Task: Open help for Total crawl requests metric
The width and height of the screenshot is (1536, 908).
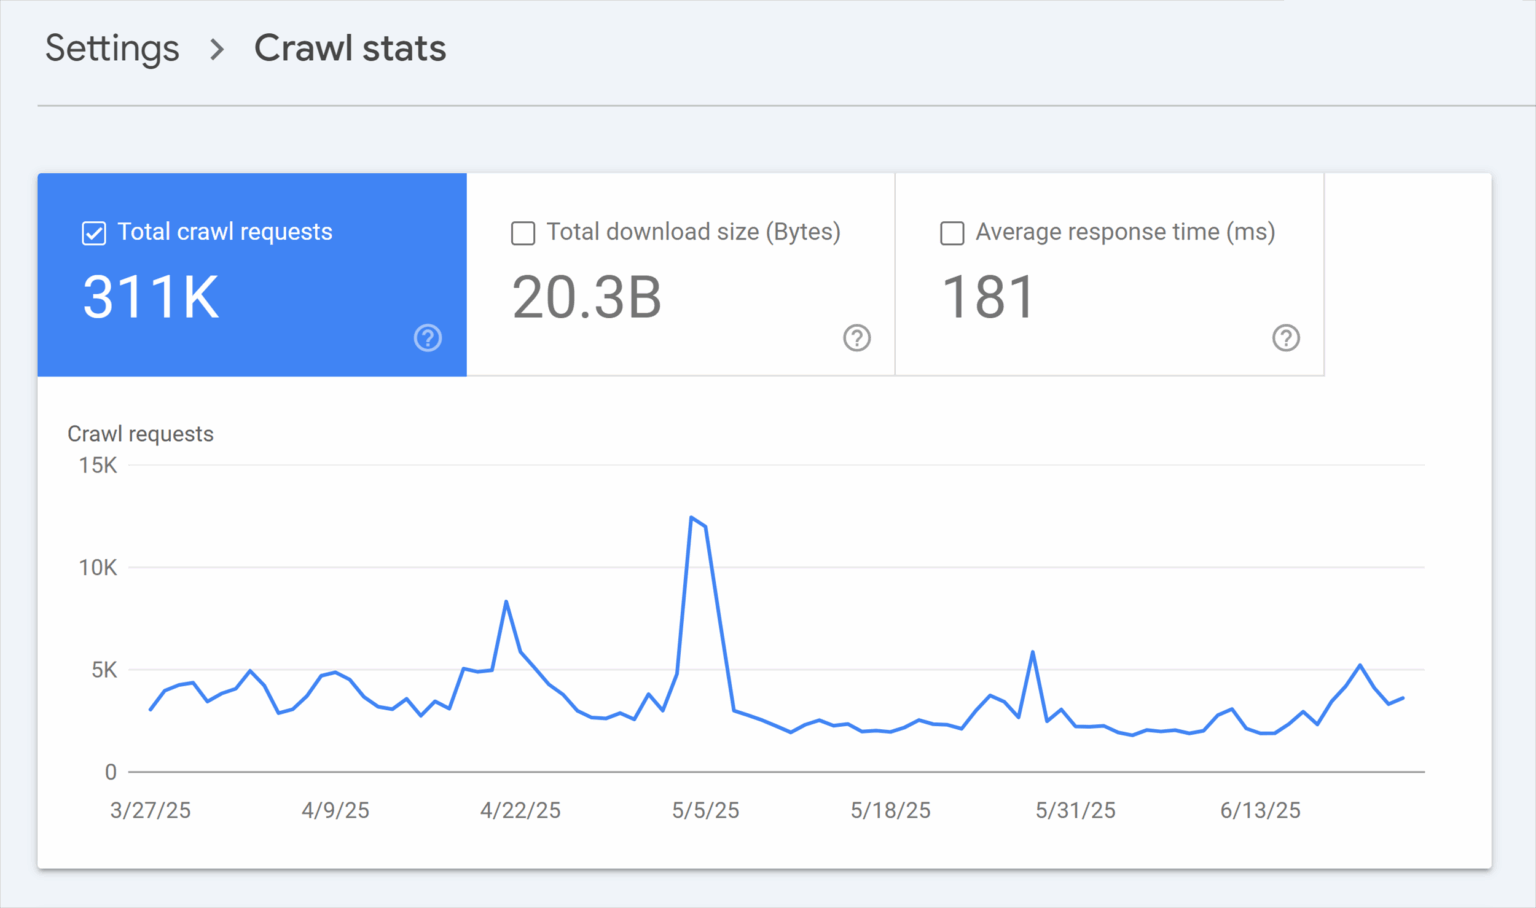Action: 428,338
